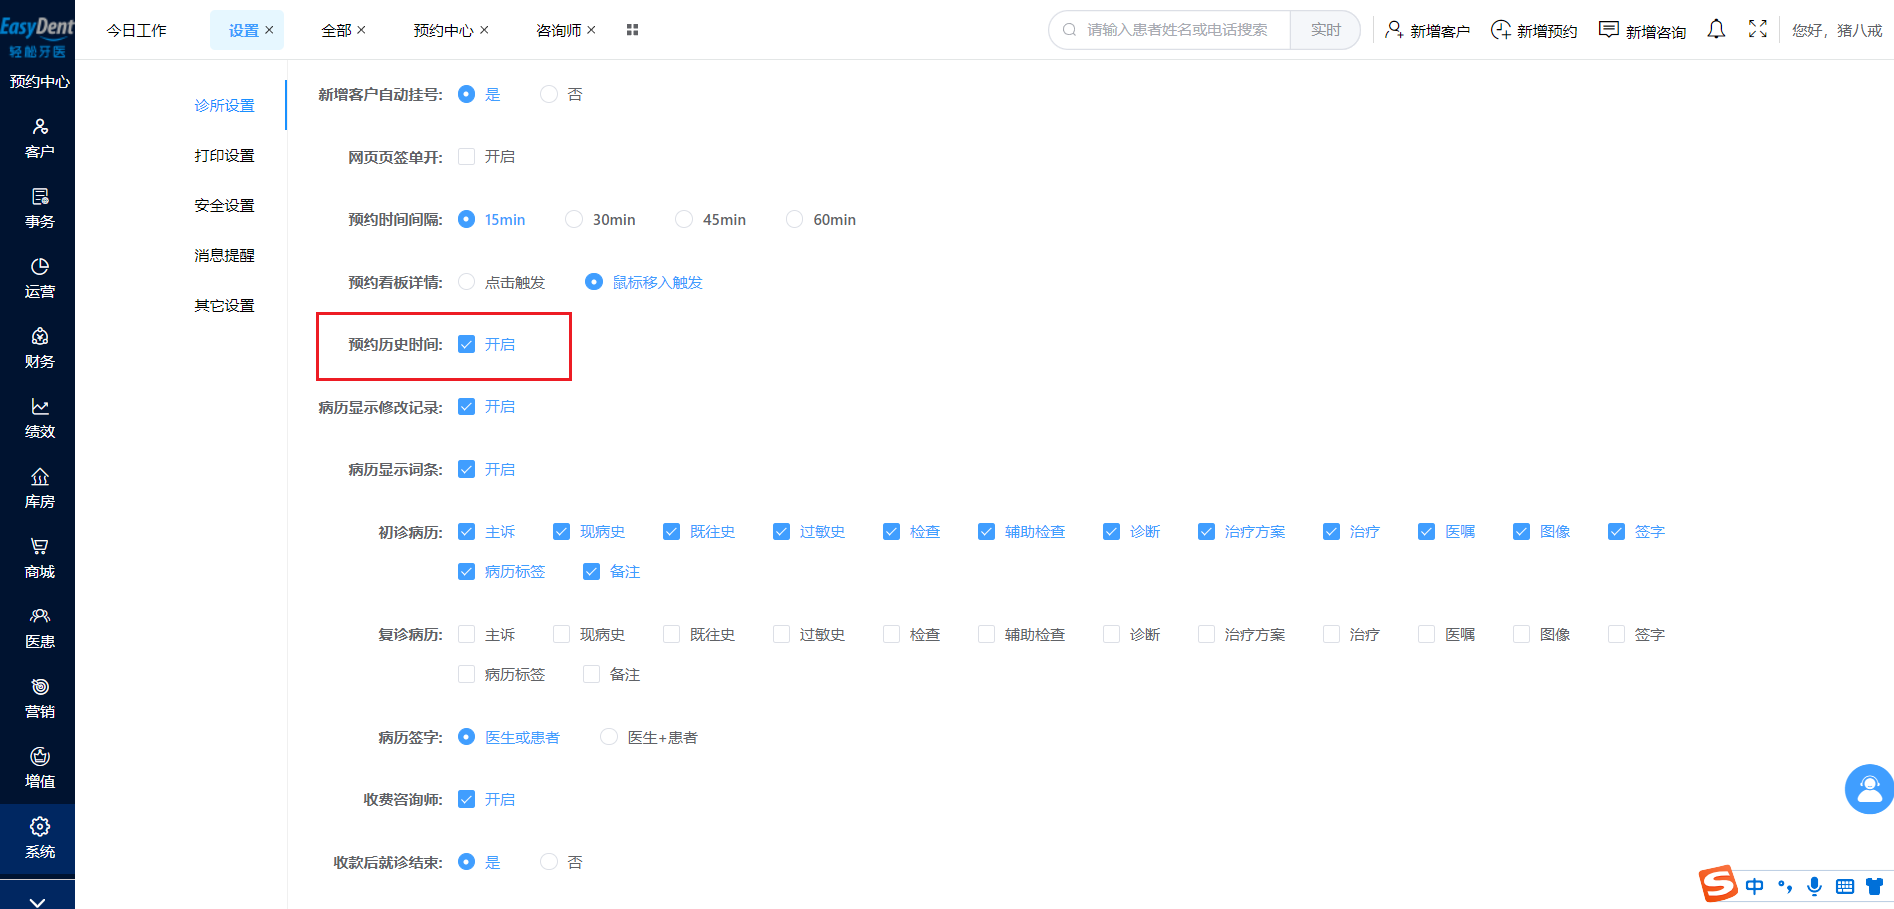Screen dimensions: 1894x909
Task: Select 打印设置 in settings menu
Action: coord(224,155)
